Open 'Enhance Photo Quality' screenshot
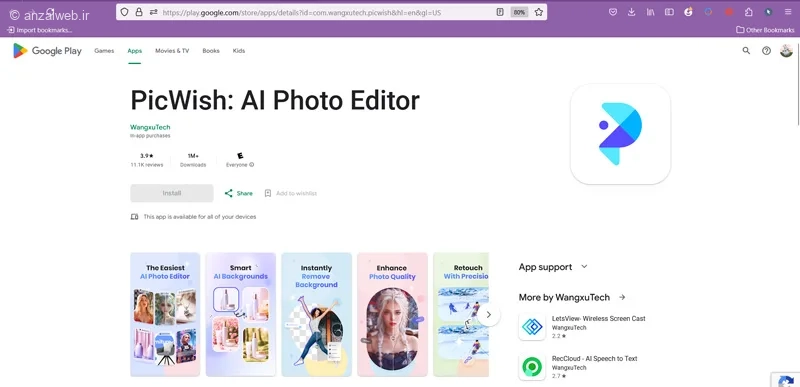This screenshot has width=800, height=387. pos(392,315)
